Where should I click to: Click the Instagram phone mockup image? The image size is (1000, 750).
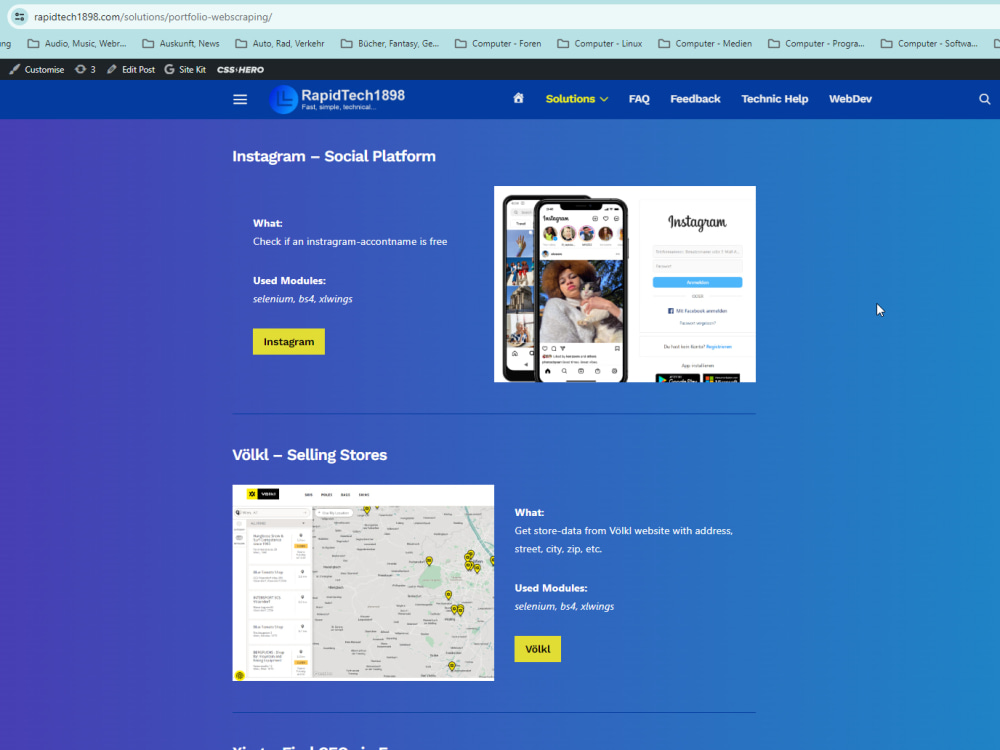pos(625,284)
